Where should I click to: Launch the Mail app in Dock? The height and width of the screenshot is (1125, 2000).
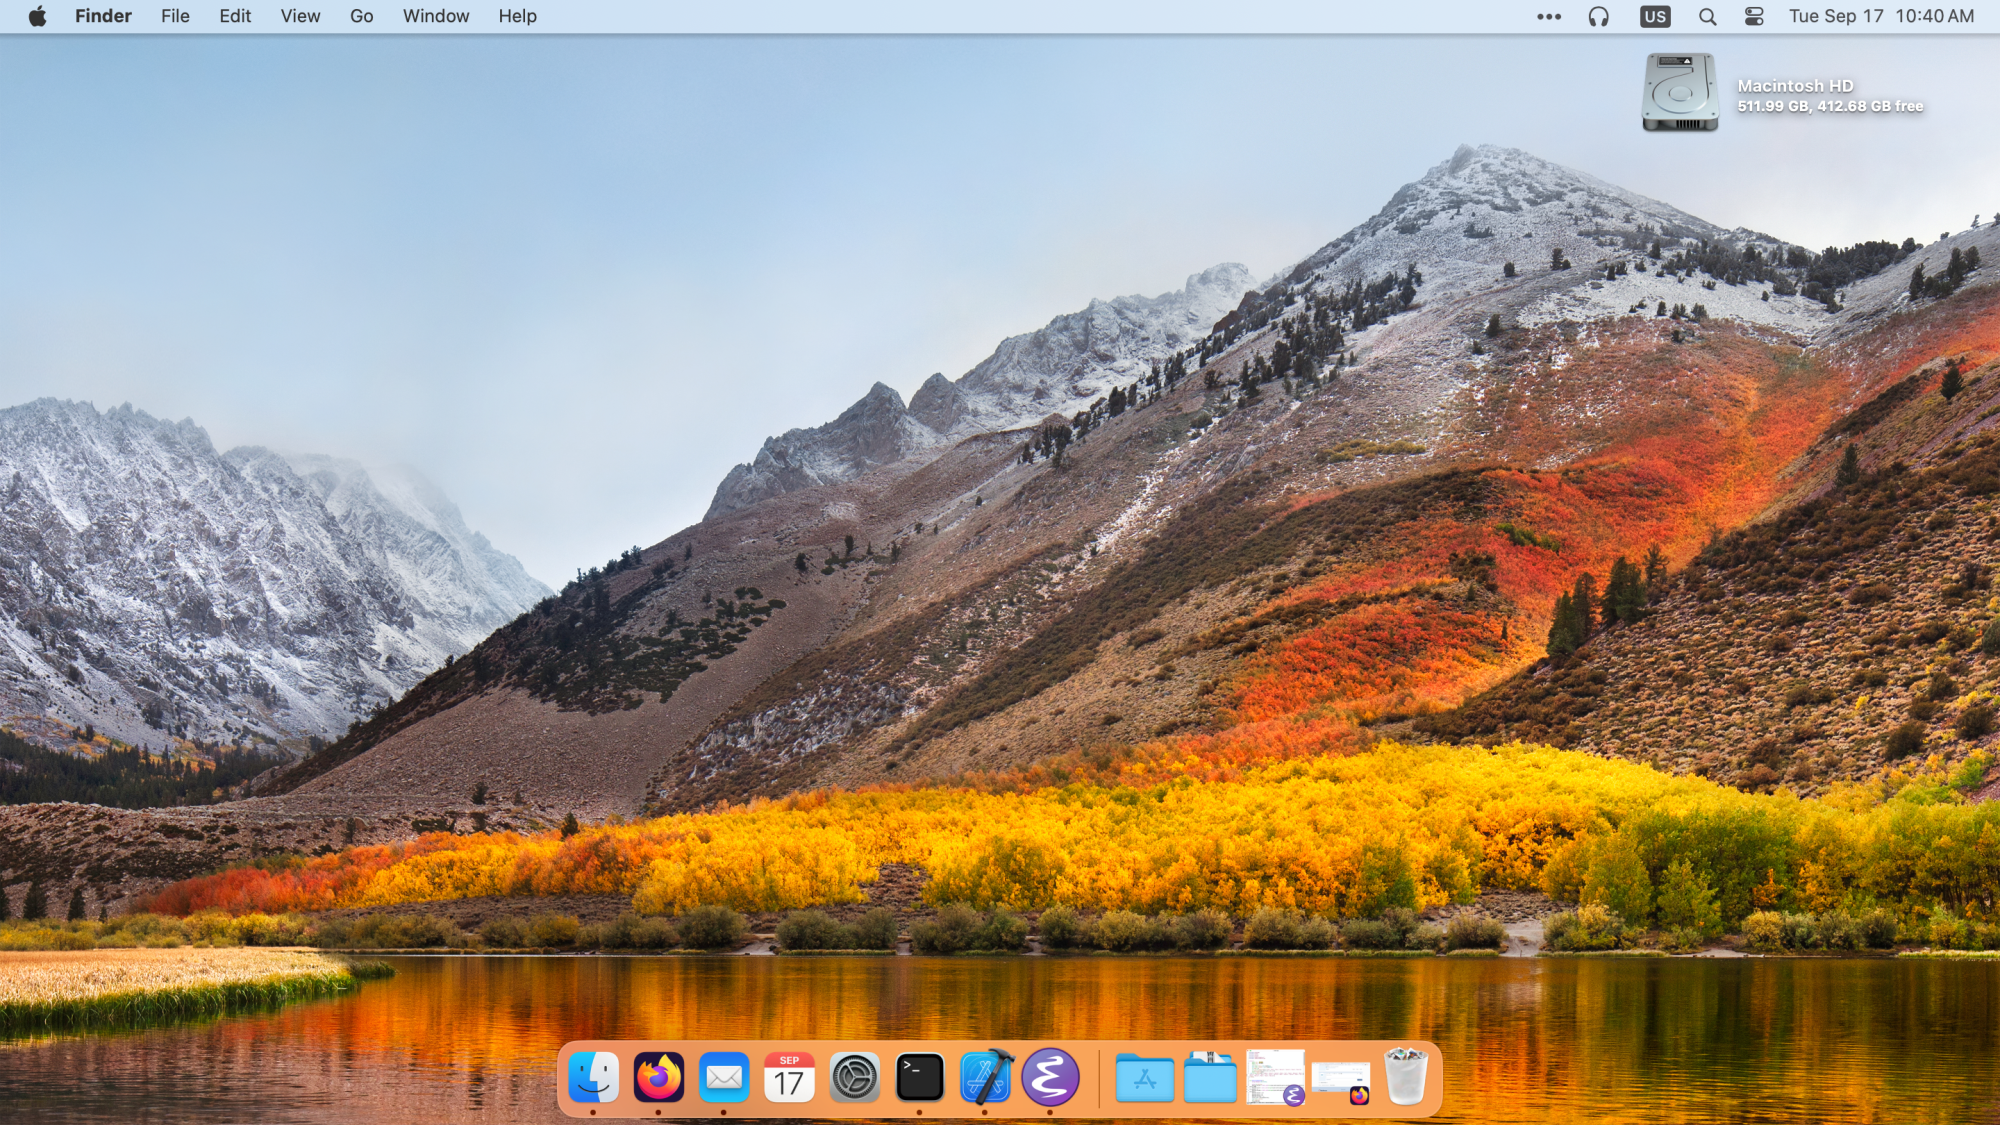click(724, 1078)
